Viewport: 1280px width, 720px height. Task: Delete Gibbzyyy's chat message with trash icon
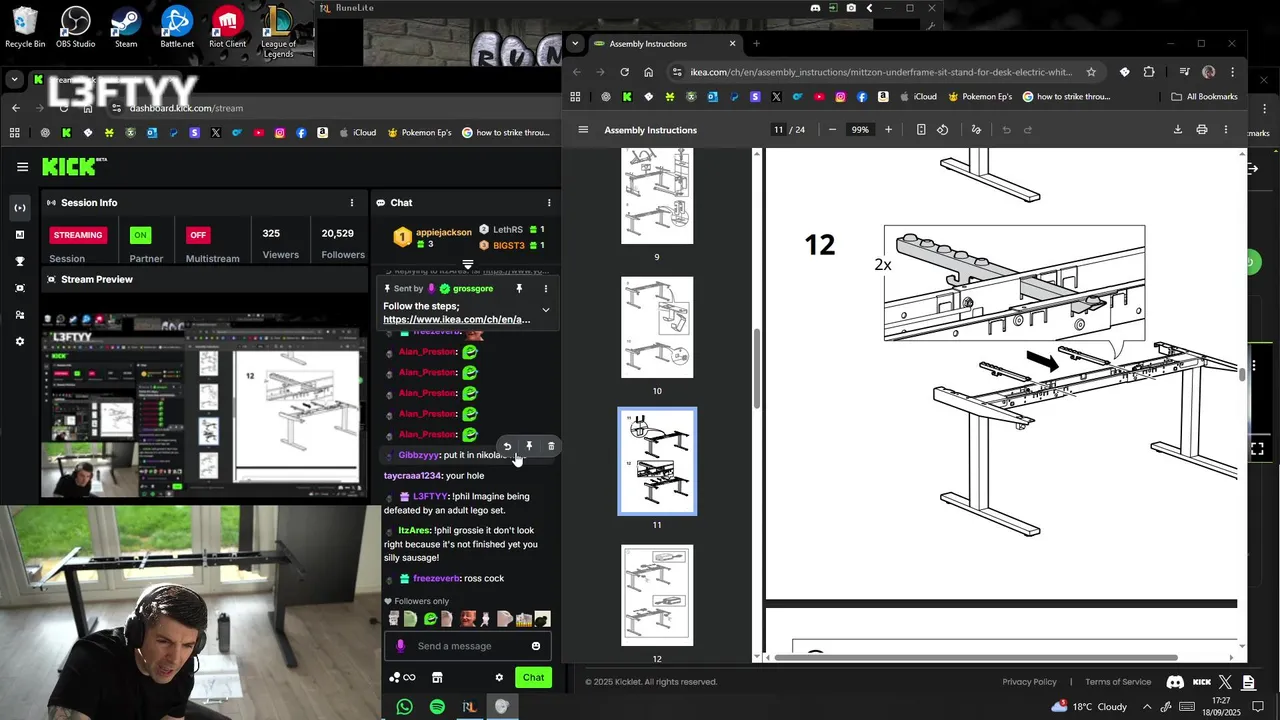(551, 446)
